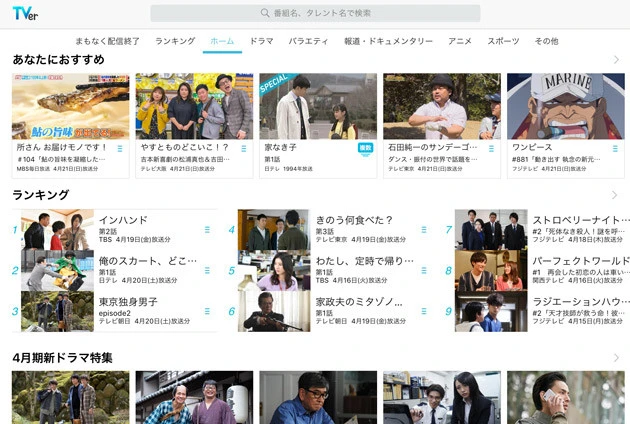Screen dimensions: 630x424
Task: Select the アニメ tab
Action: tap(460, 41)
